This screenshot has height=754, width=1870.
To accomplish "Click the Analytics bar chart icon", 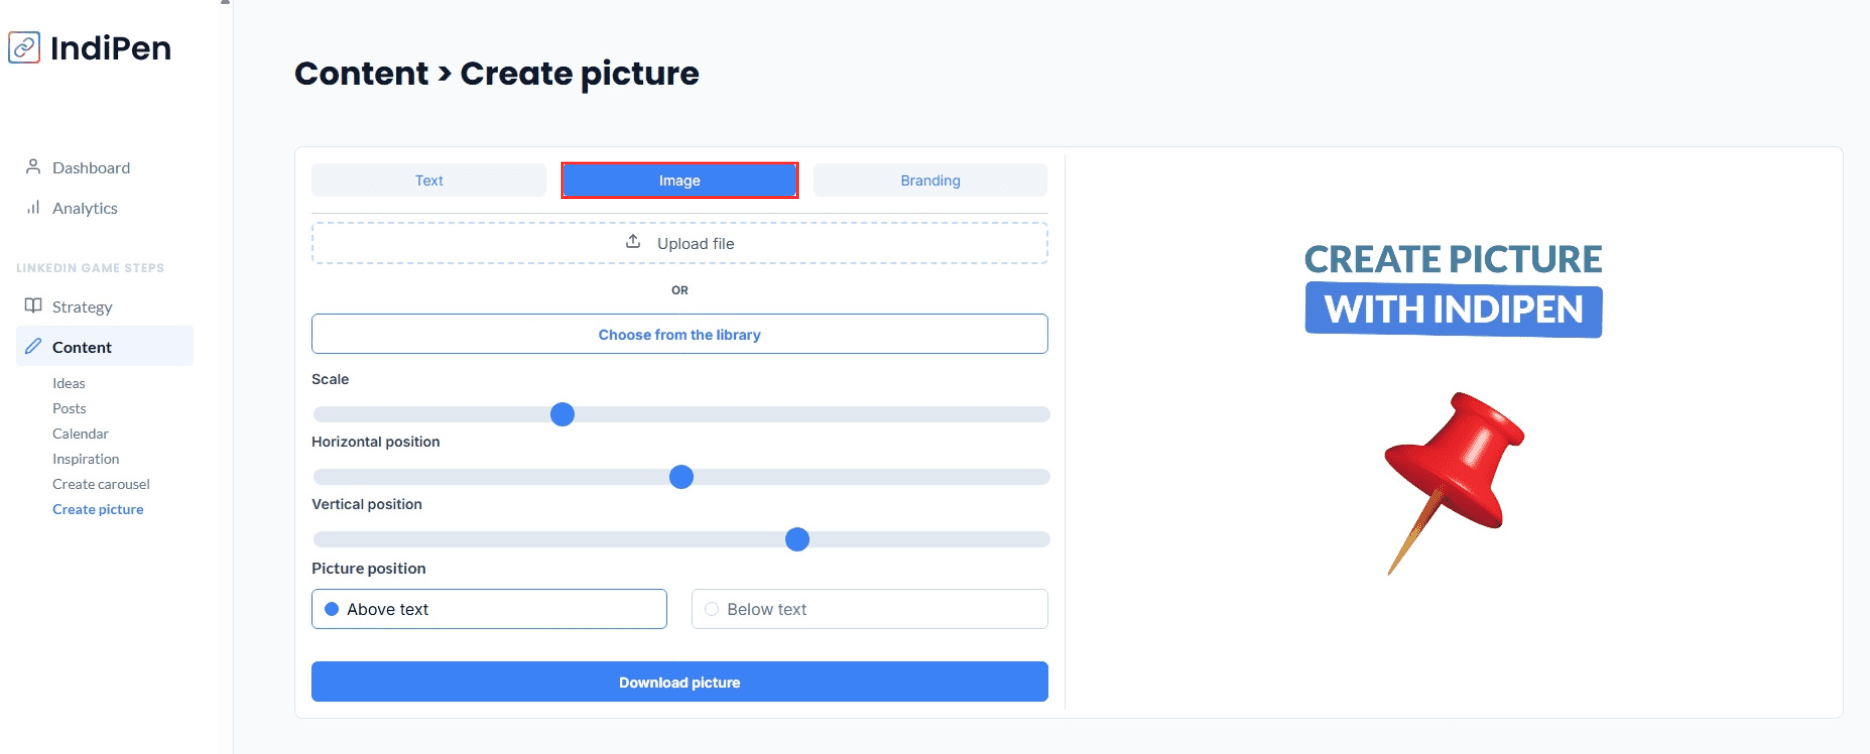I will [x=33, y=207].
